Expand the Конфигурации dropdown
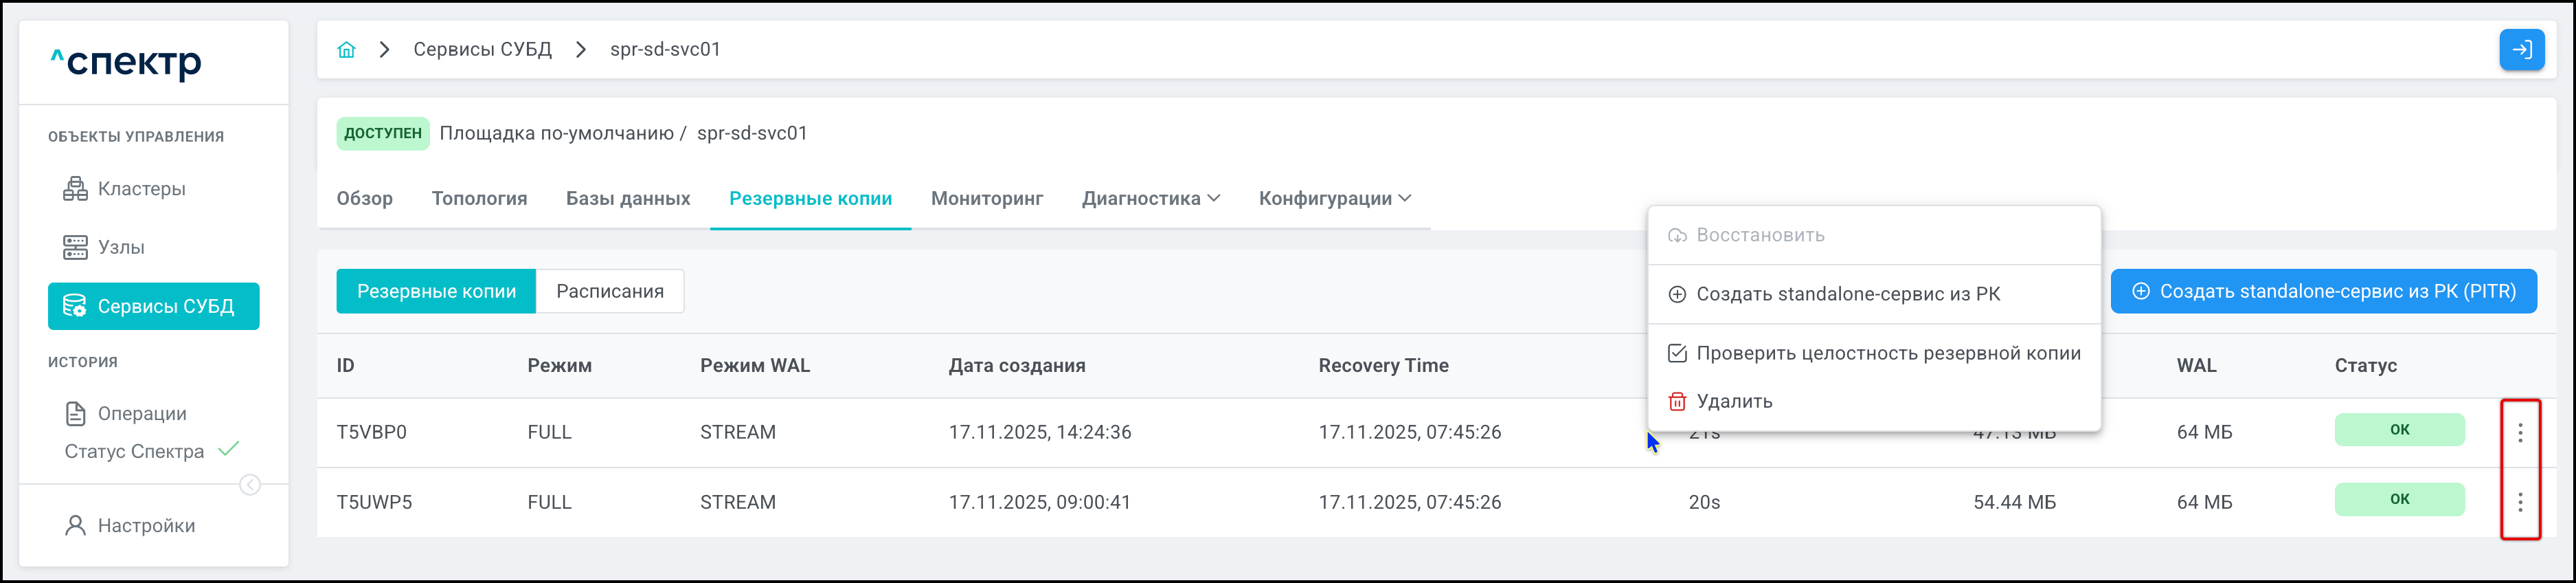 click(x=1334, y=199)
